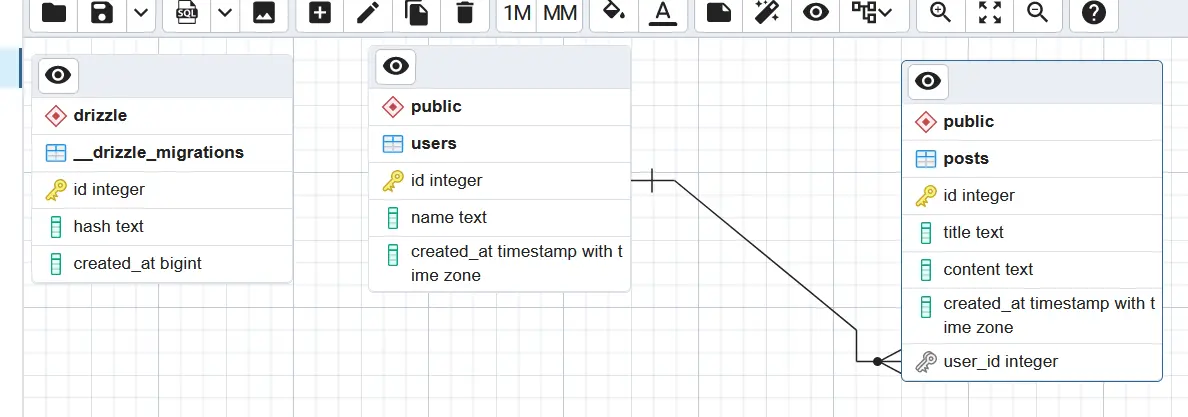
Task: Click 'user_id integer' foreign key column
Action: tap(1032, 362)
